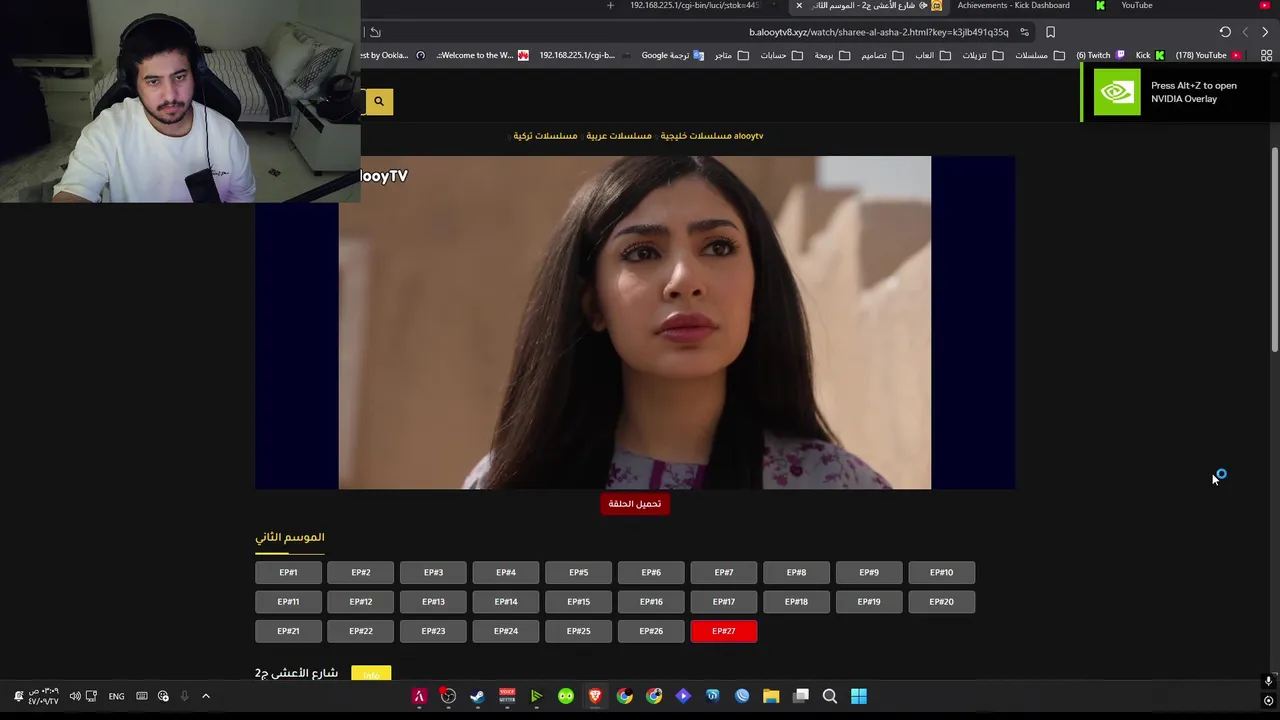Open the تصاميم bookmarks folder
1280x720 pixels.
click(882, 55)
